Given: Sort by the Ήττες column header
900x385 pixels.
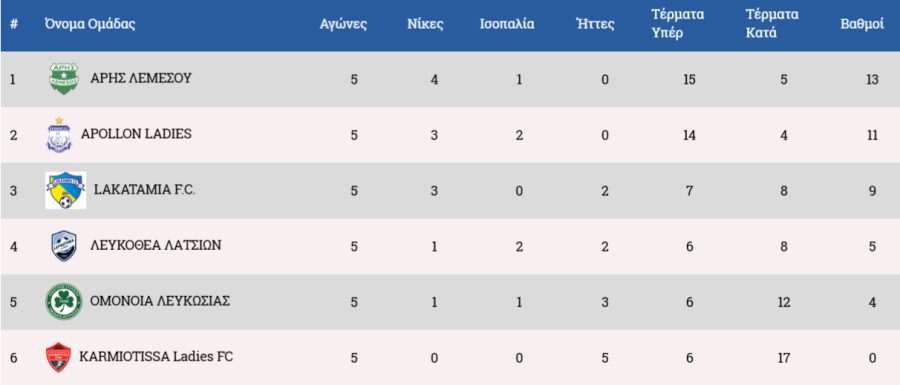Looking at the screenshot, I should 595,25.
